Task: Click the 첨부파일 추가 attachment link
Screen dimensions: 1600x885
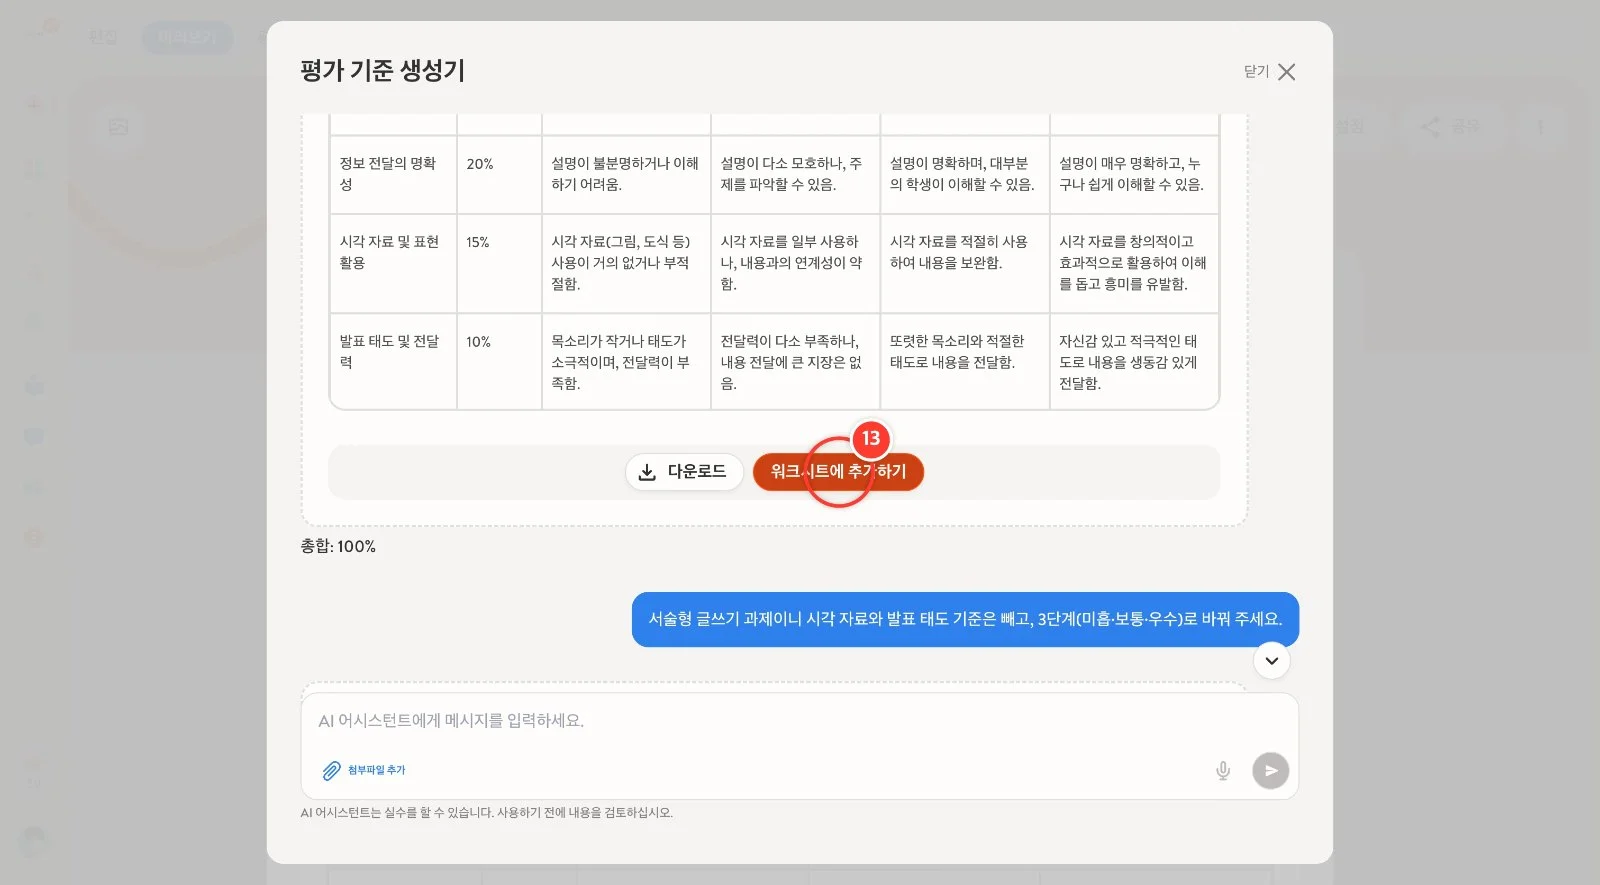Action: (x=364, y=770)
